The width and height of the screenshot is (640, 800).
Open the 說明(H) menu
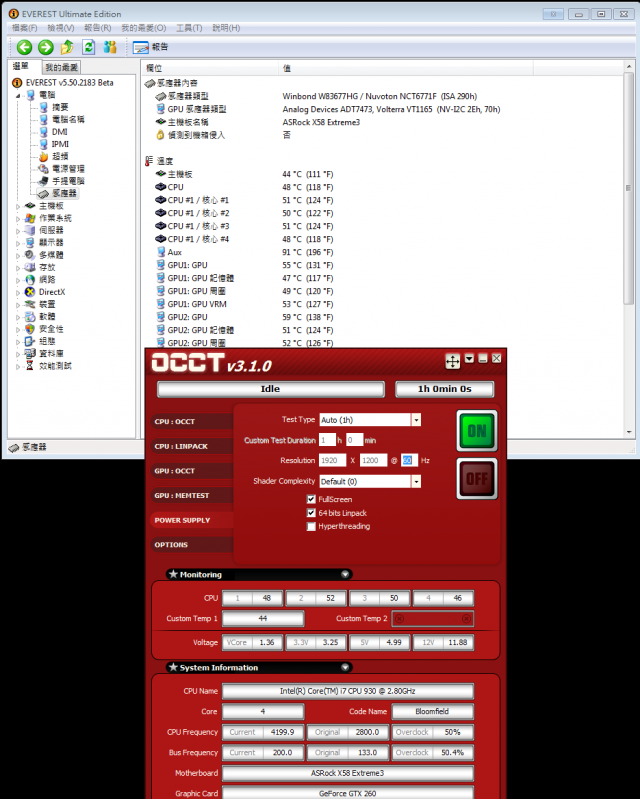[226, 28]
